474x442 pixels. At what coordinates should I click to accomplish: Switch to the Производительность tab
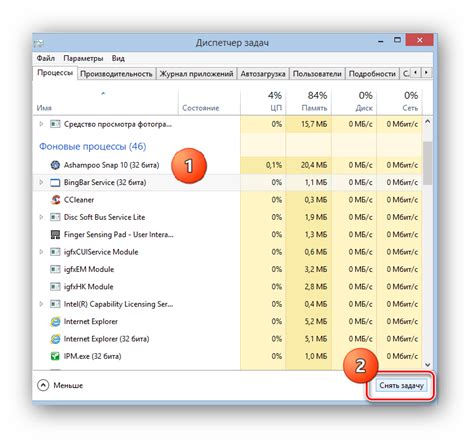(x=116, y=74)
